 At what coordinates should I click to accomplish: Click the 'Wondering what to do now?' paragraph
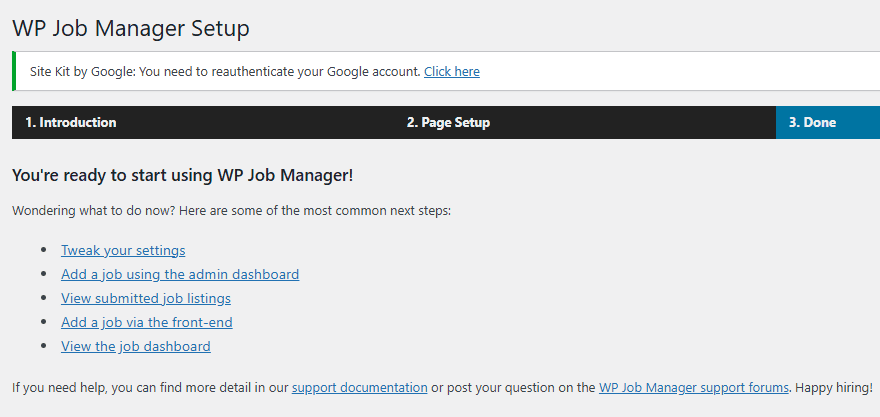pos(231,212)
